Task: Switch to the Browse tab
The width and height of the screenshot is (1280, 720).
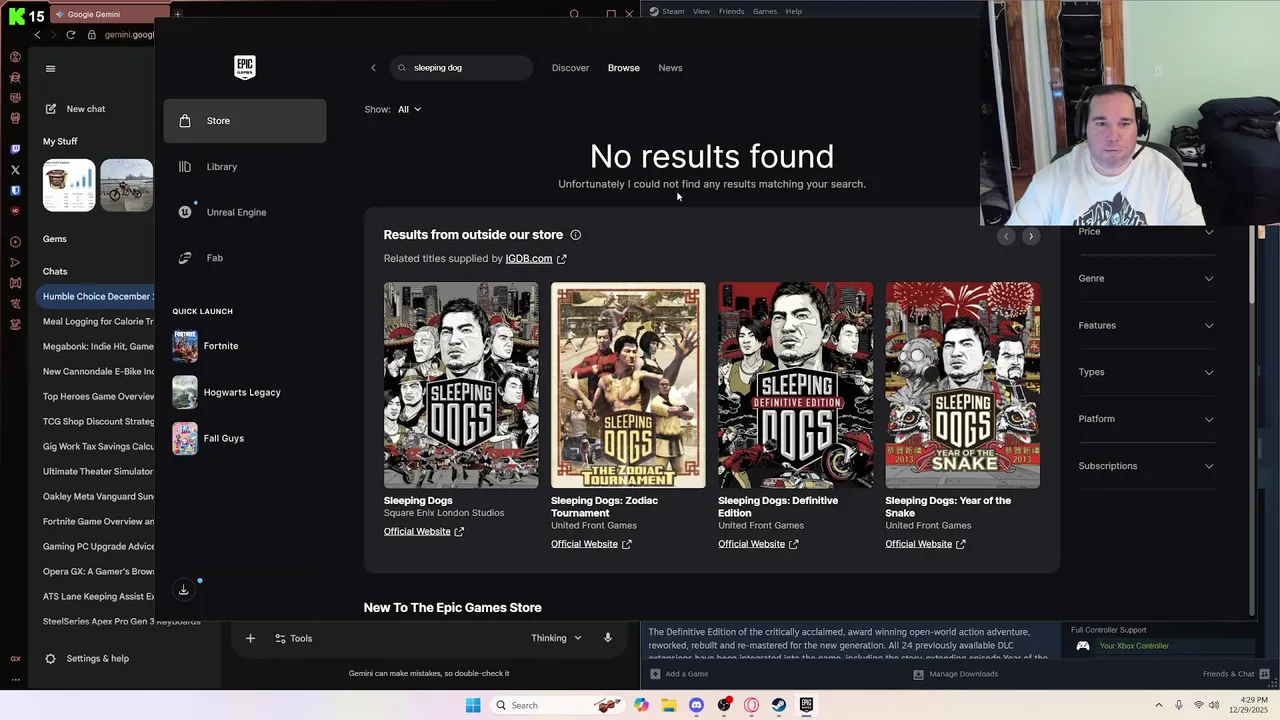Action: pyautogui.click(x=624, y=68)
